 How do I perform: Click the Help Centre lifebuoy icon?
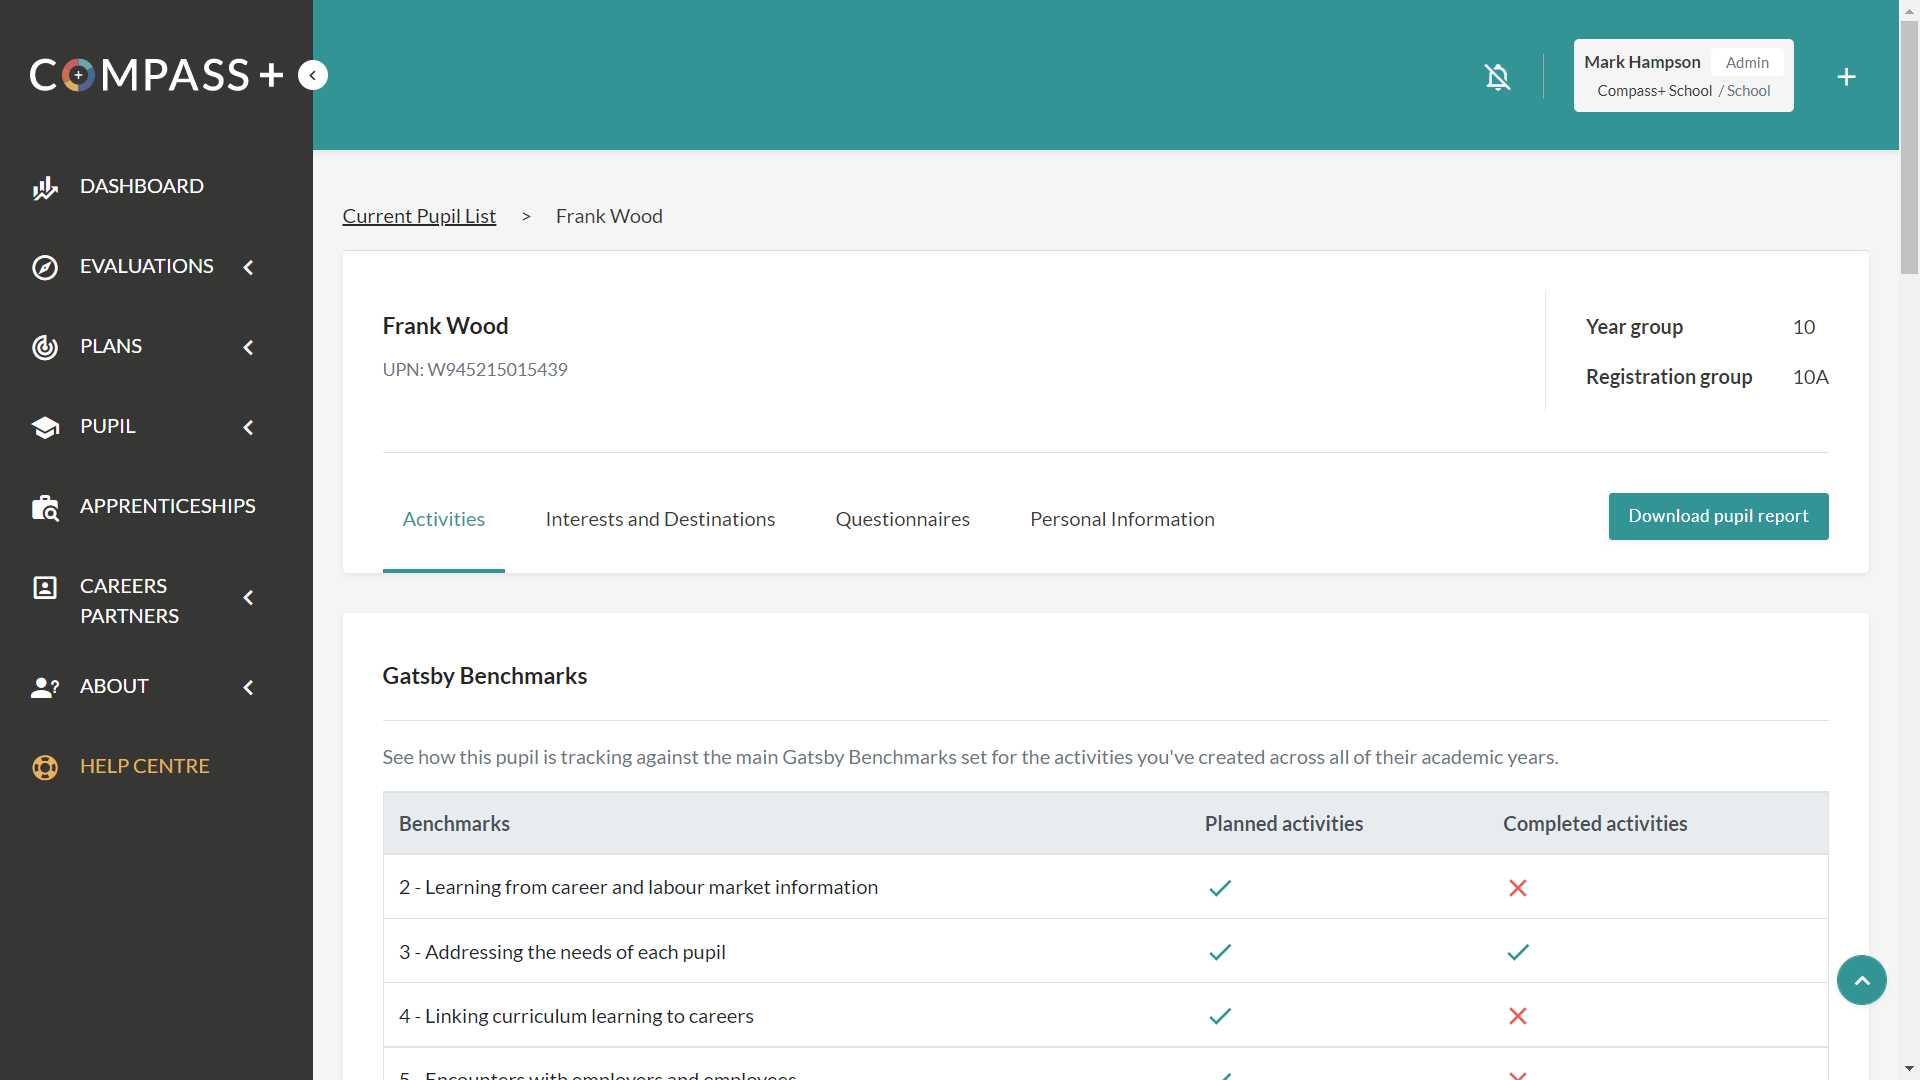(45, 767)
